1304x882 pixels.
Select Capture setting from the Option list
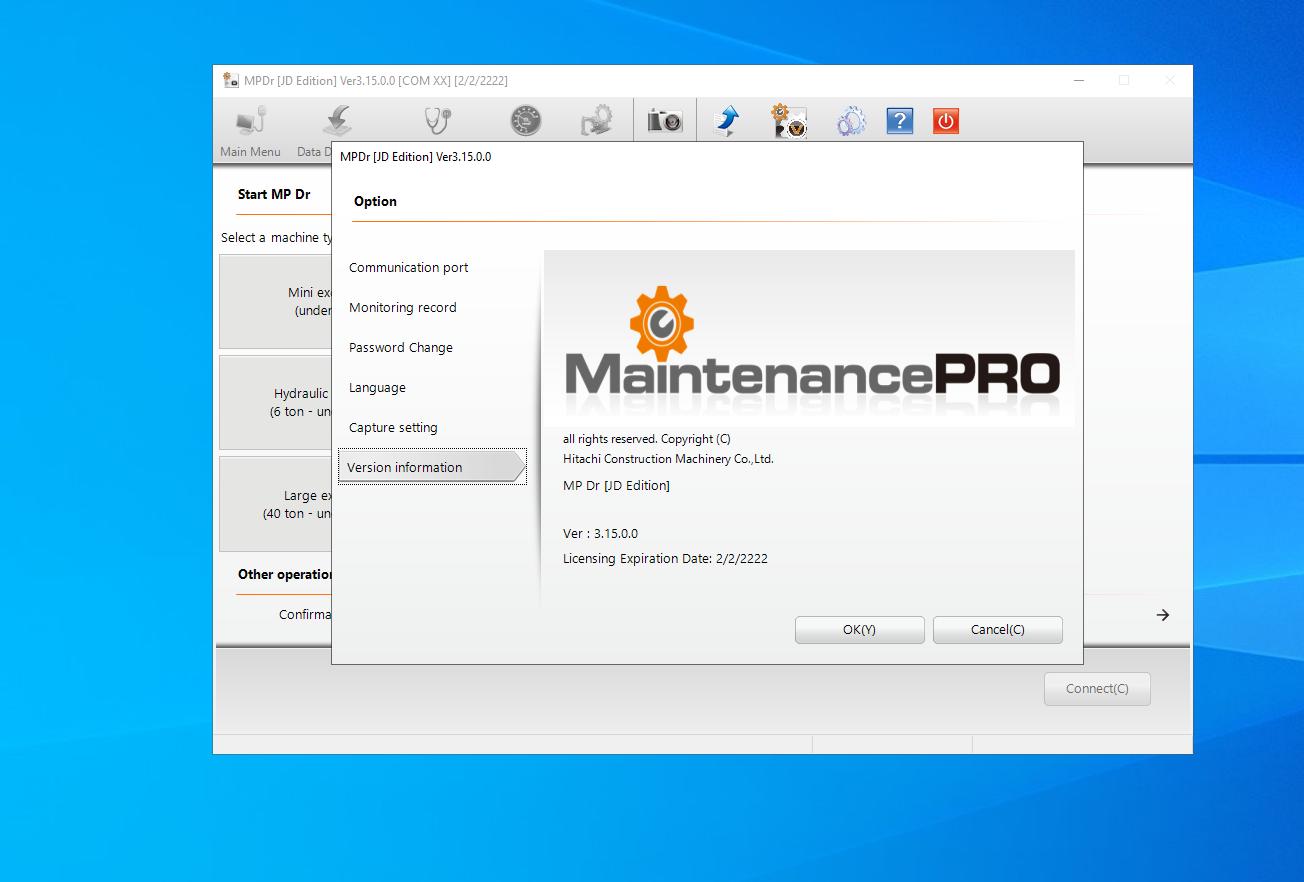pyautogui.click(x=391, y=427)
